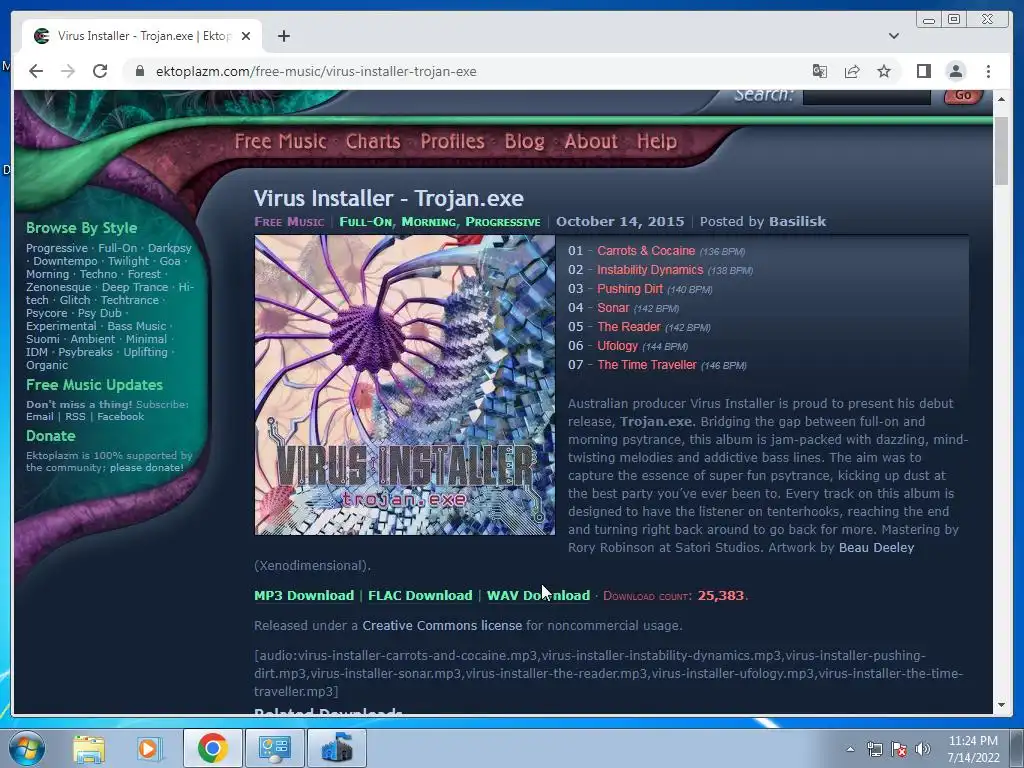
Task: Open the Profiles menu item
Action: 452,141
